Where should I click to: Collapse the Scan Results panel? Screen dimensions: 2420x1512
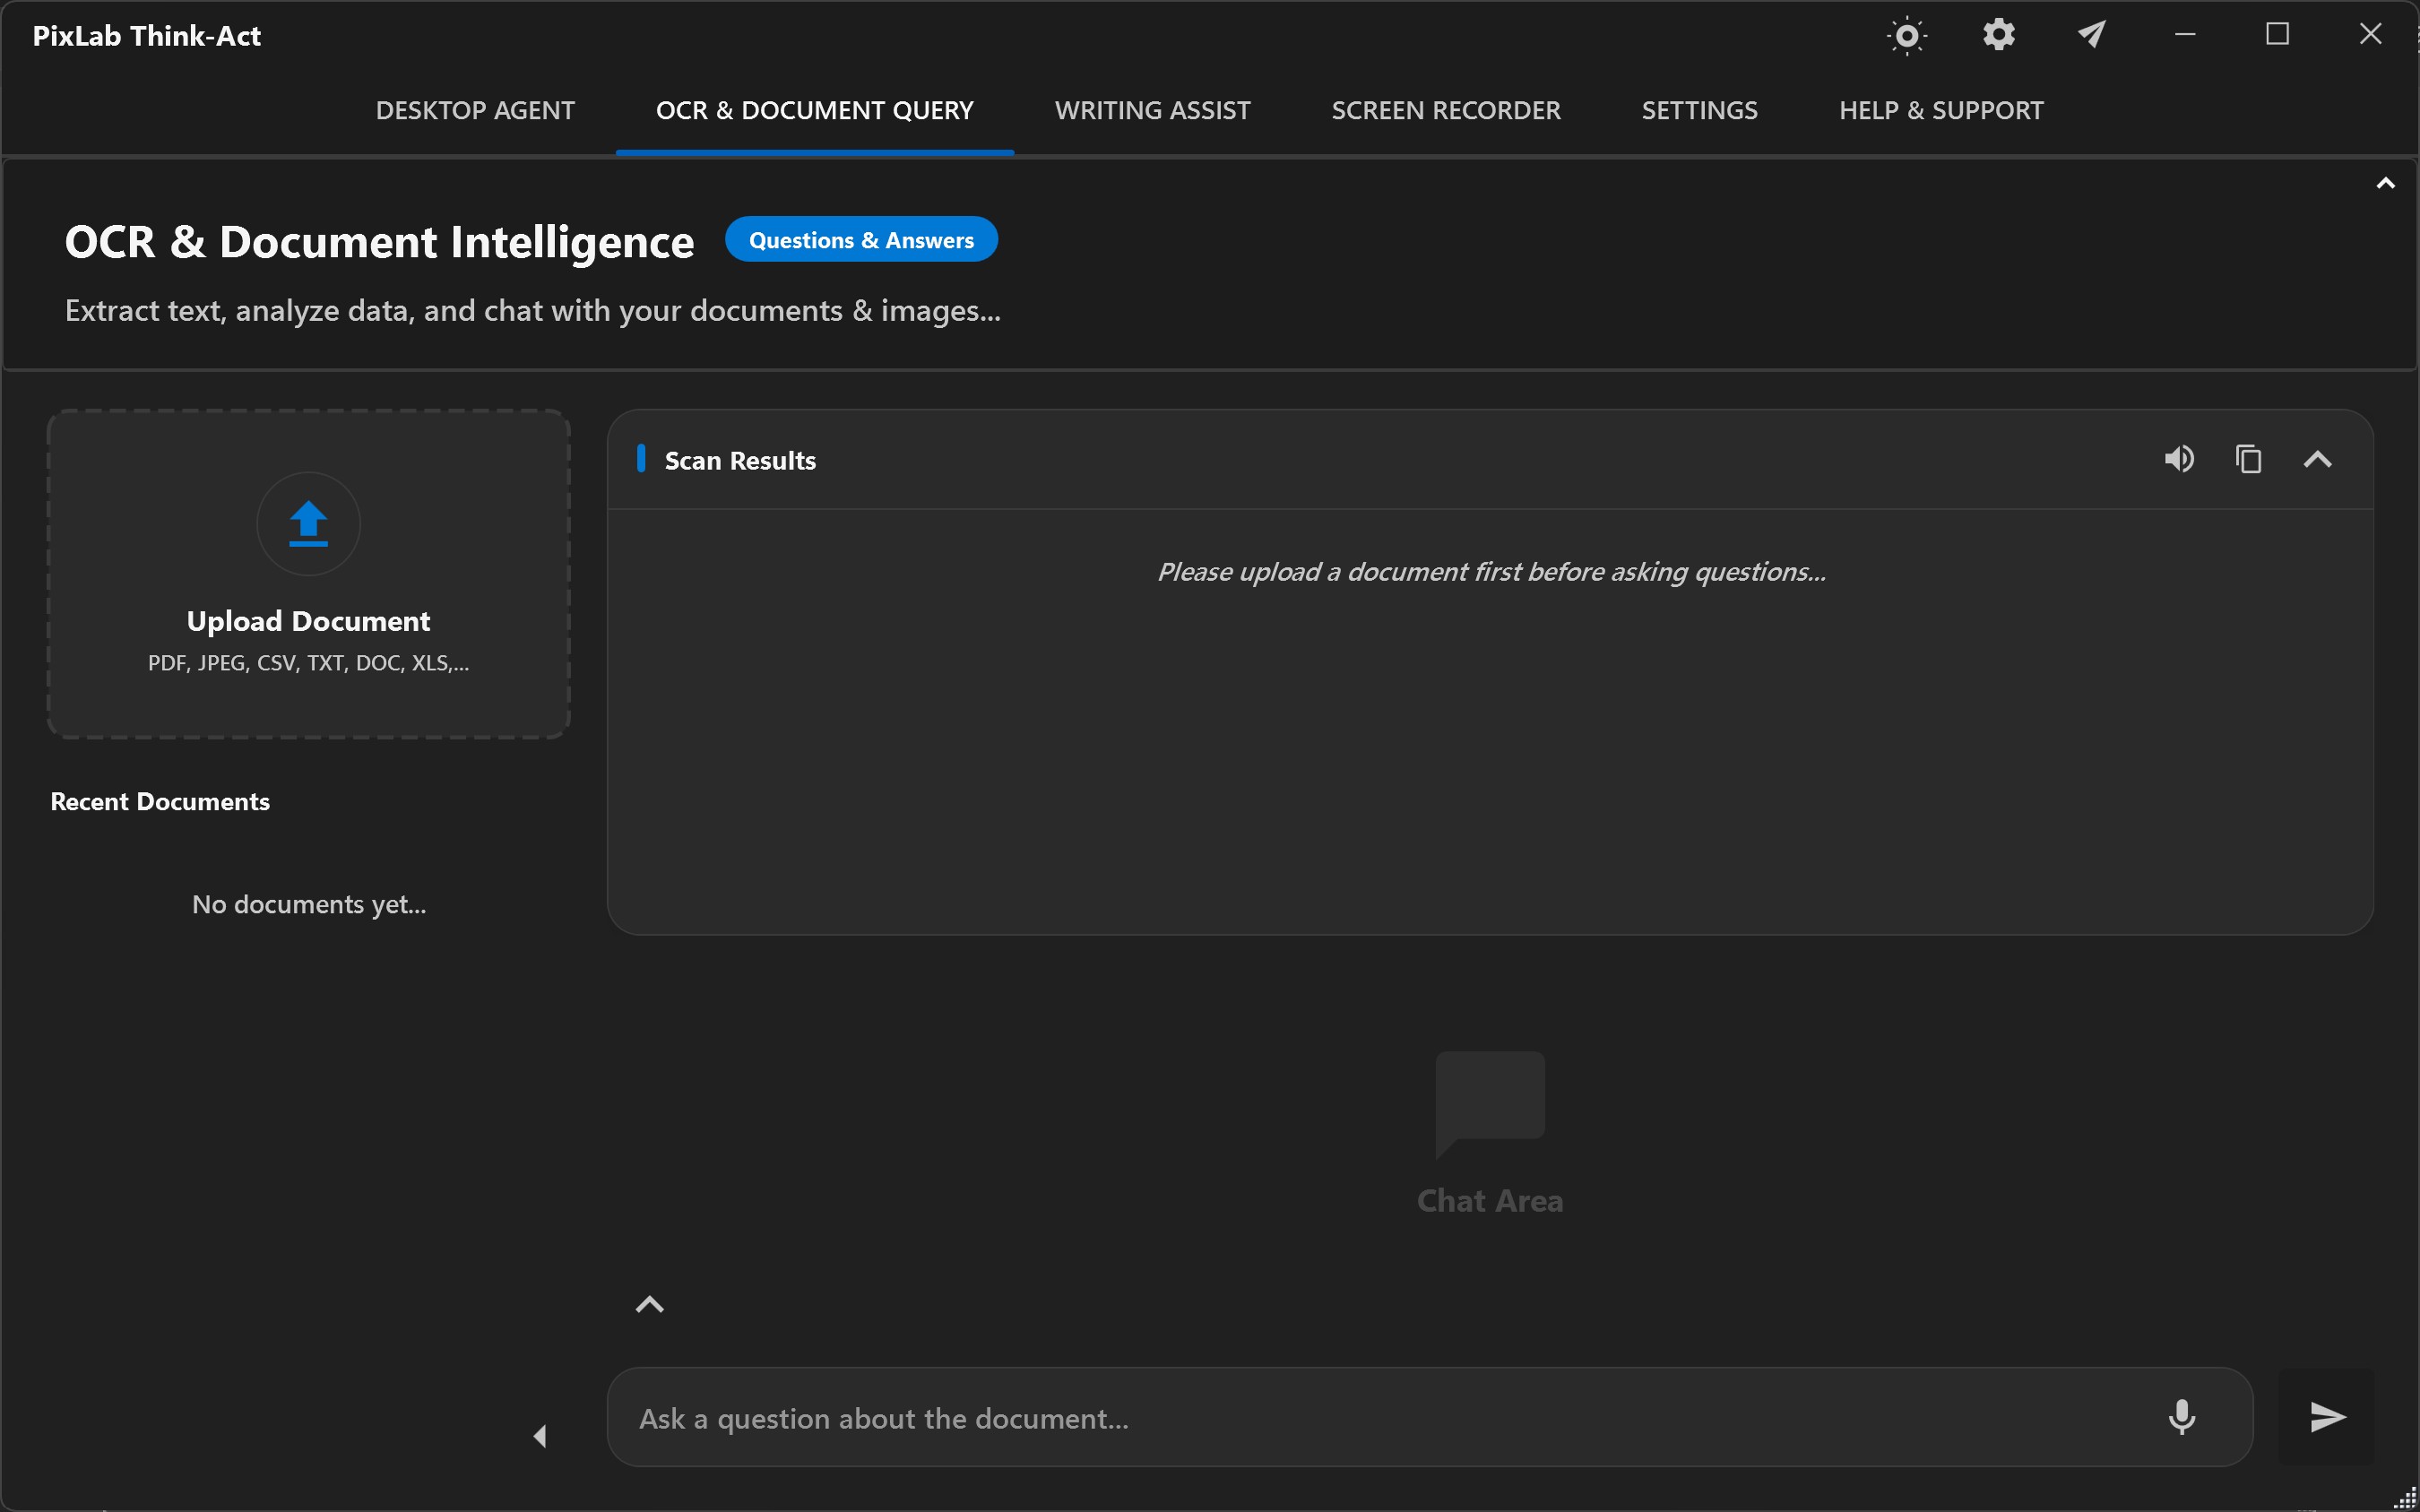(2318, 460)
